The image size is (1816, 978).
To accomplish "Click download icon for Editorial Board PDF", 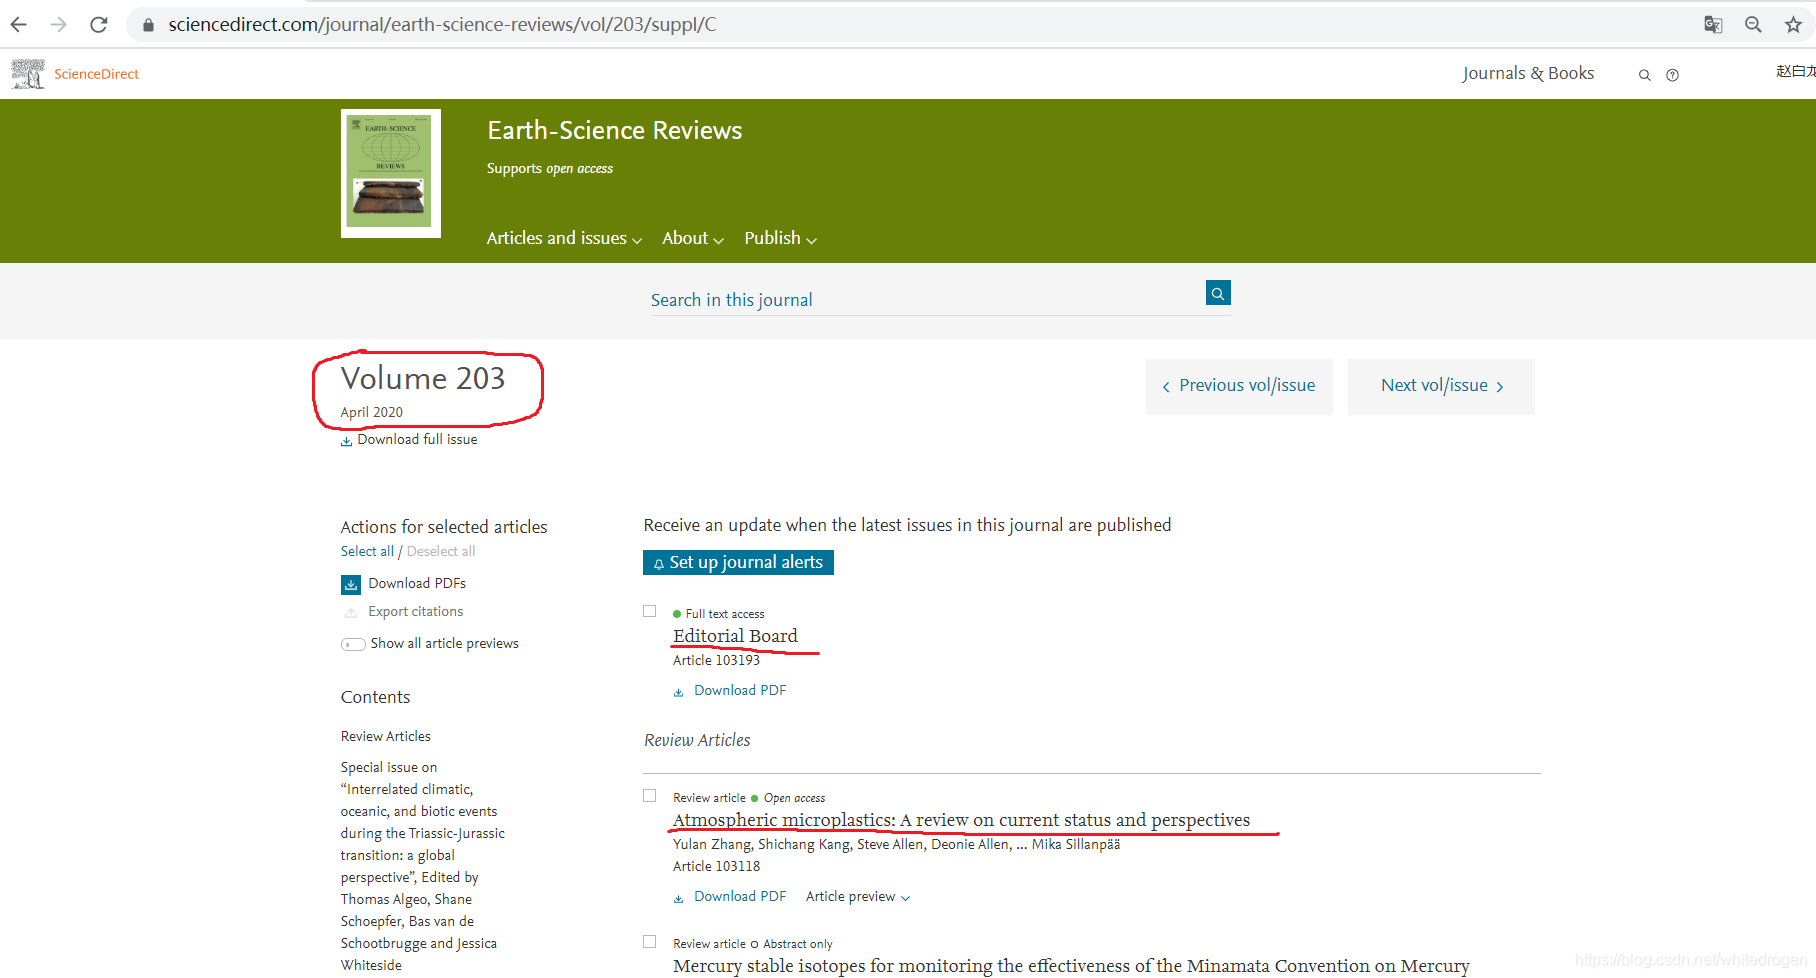I will [x=678, y=692].
